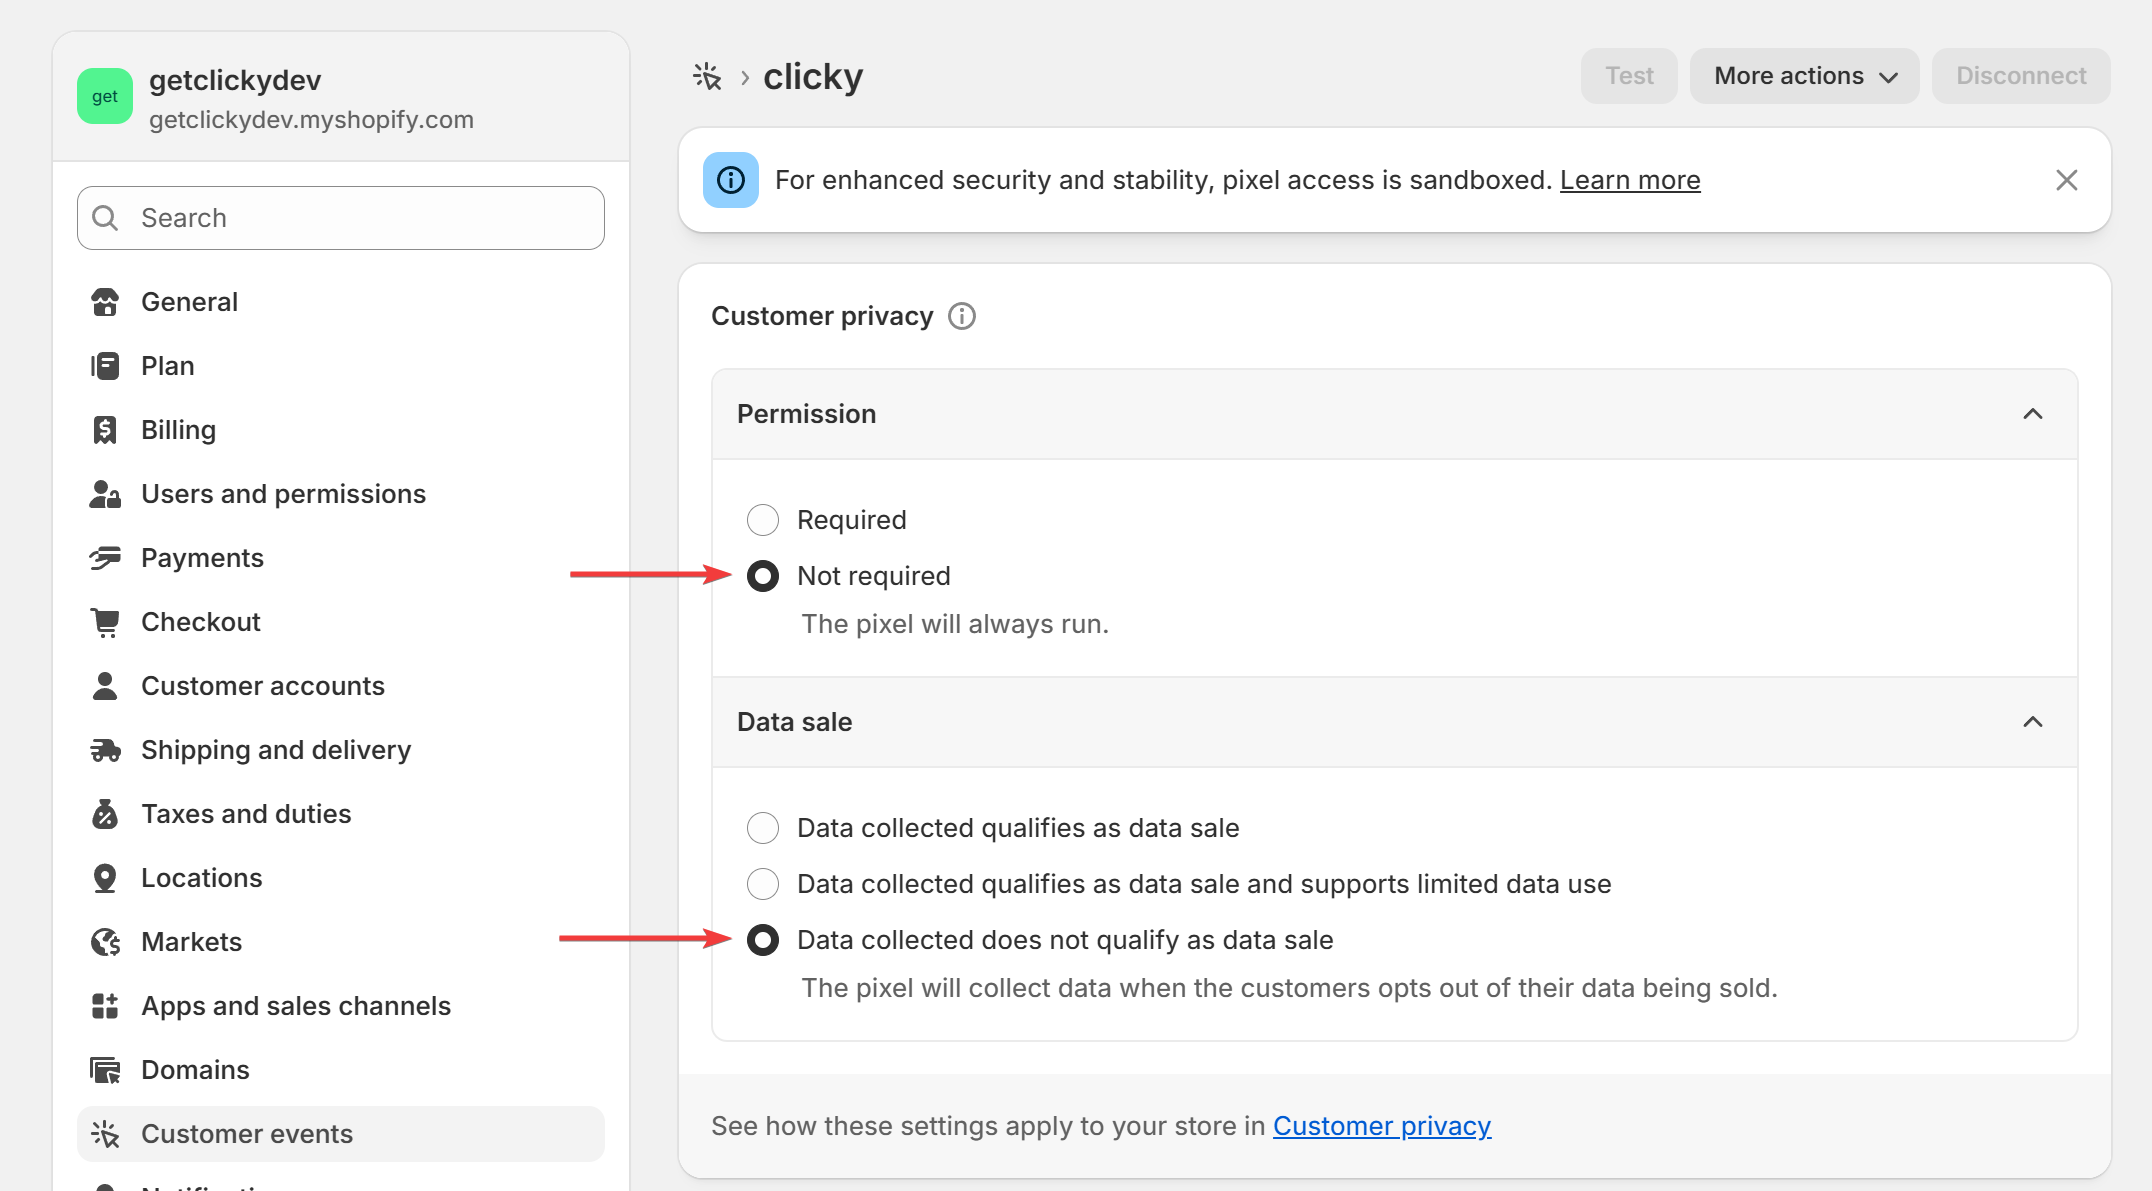Click the getclickydev store avatar icon
The image size is (2152, 1191).
105,97
